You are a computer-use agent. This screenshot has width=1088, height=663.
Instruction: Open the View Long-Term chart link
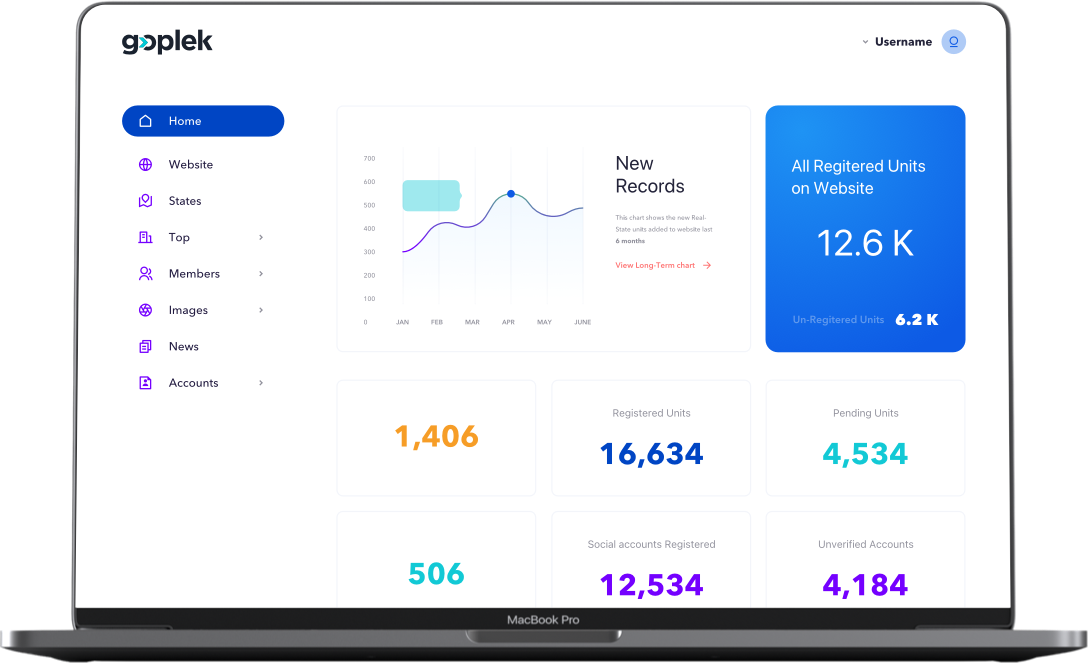tap(662, 265)
